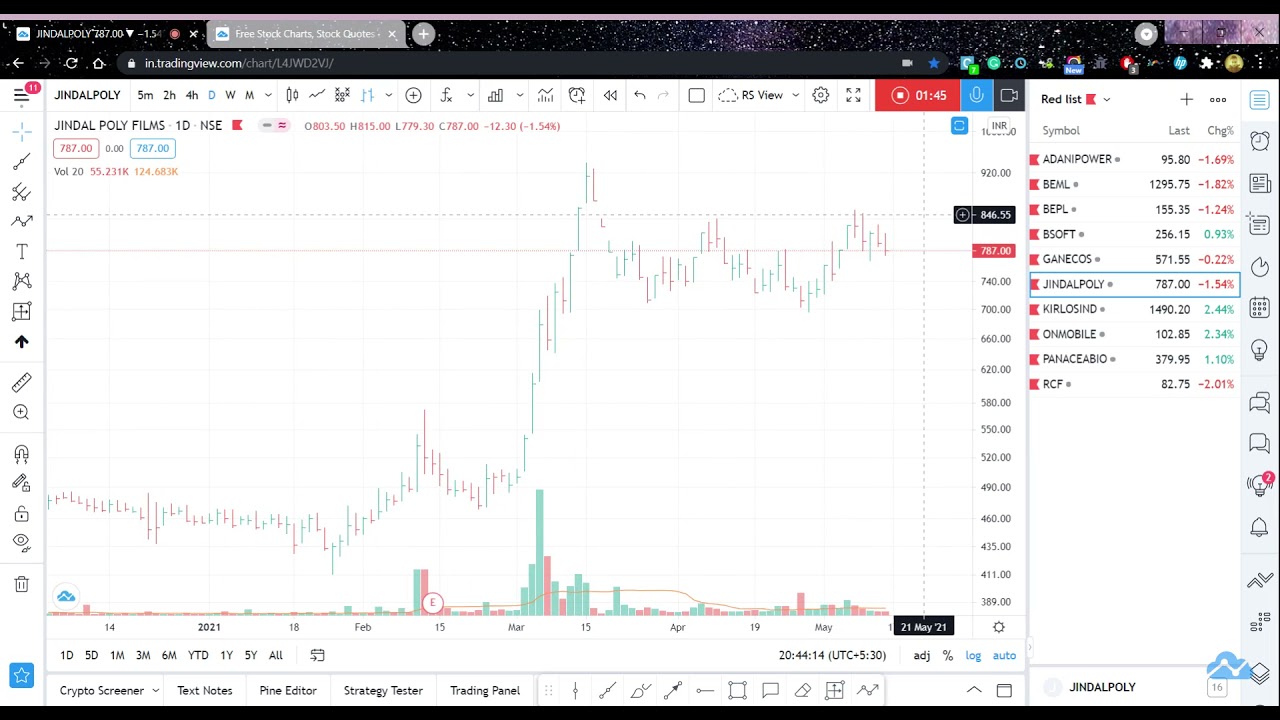This screenshot has height=720, width=1280.
Task: Create an alert with the alarm clock icon
Action: [577, 95]
